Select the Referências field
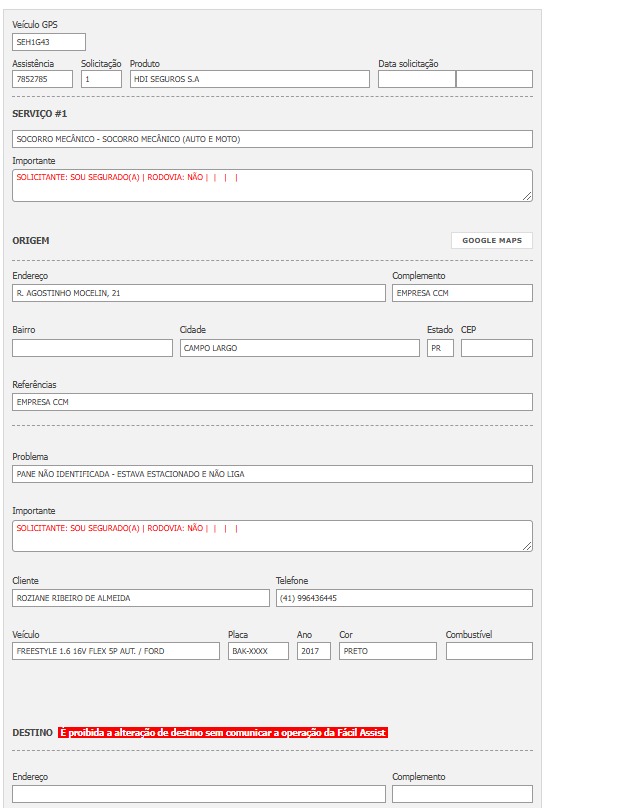The height and width of the screenshot is (808, 630). 272,402
